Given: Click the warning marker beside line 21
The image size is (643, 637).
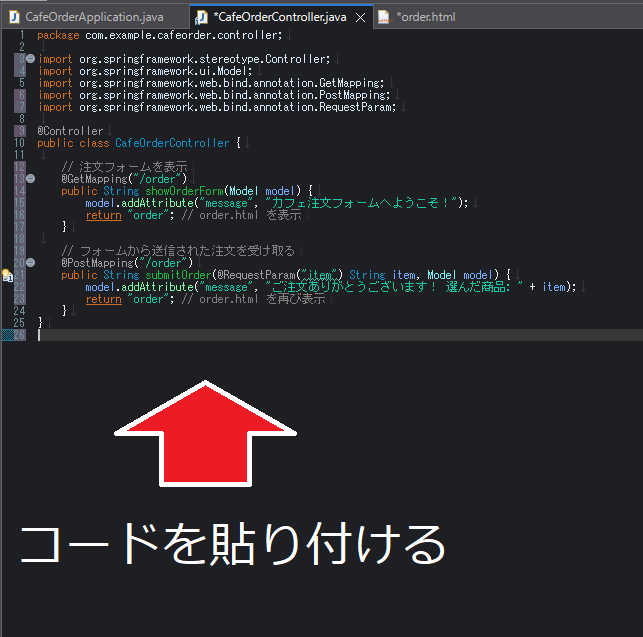Looking at the screenshot, I should pos(7,275).
